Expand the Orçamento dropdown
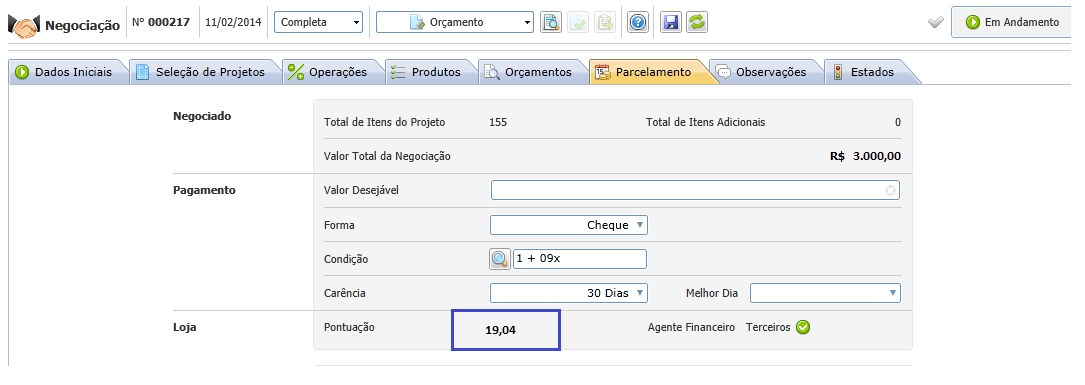1085x385 pixels. [455, 22]
